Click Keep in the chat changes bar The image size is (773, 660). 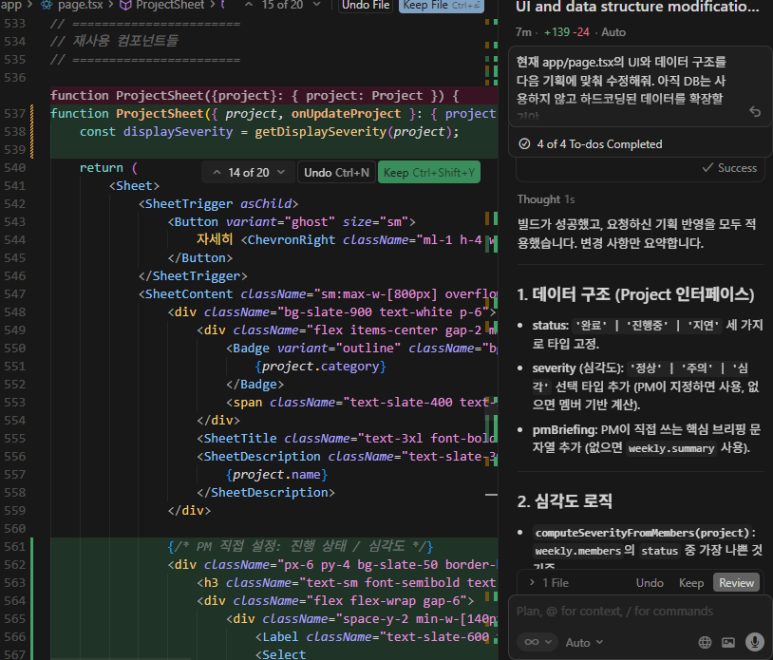click(x=691, y=583)
